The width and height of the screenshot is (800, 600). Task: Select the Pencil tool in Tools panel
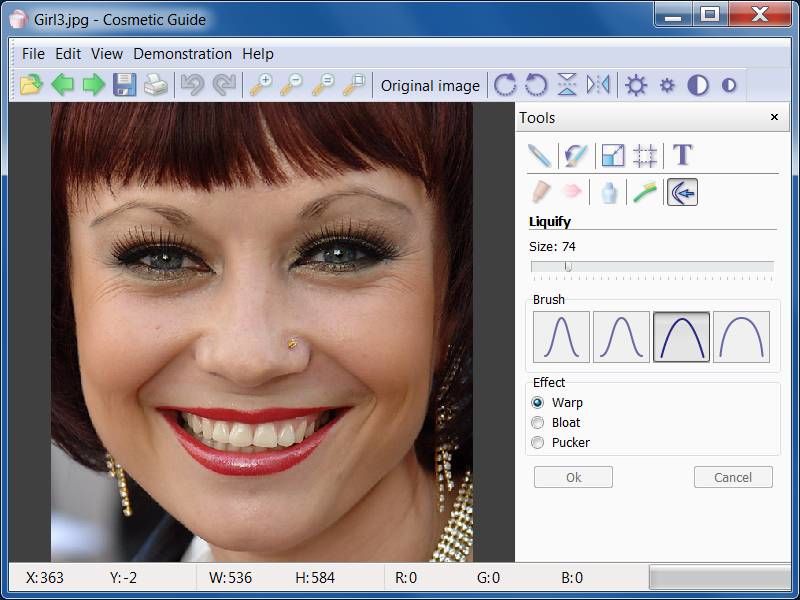[539, 155]
